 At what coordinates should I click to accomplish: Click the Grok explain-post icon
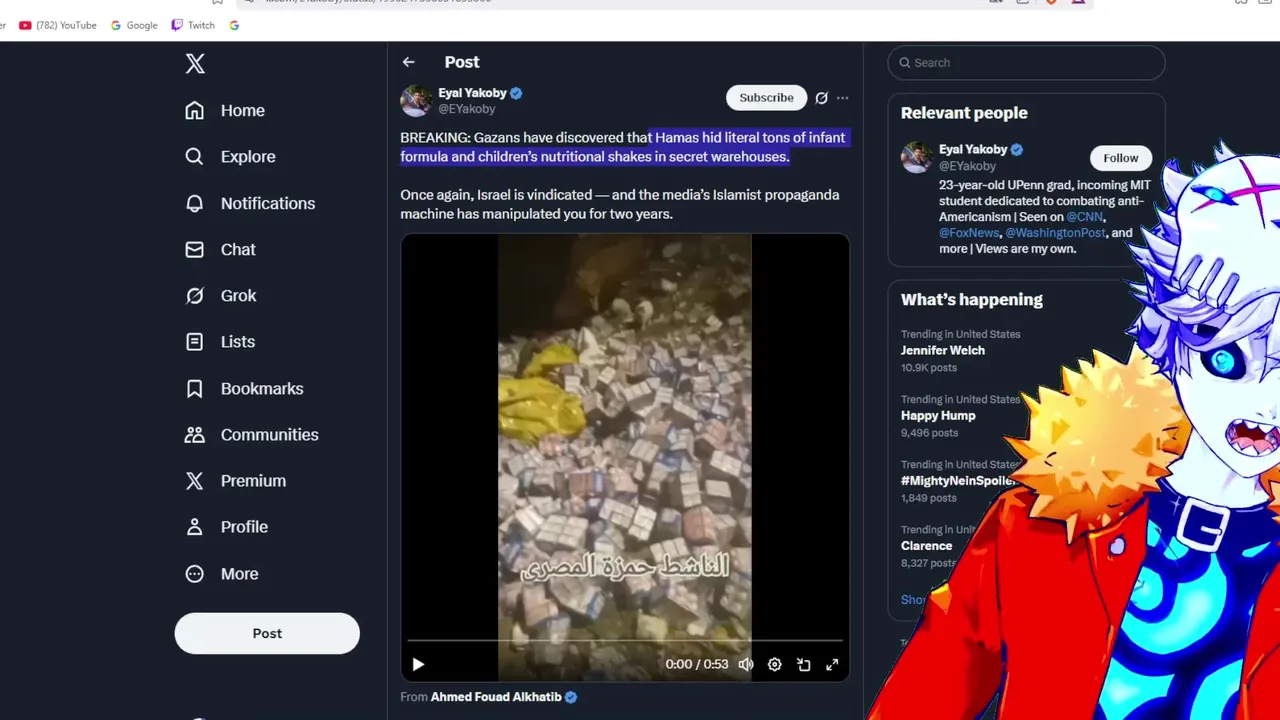(821, 98)
